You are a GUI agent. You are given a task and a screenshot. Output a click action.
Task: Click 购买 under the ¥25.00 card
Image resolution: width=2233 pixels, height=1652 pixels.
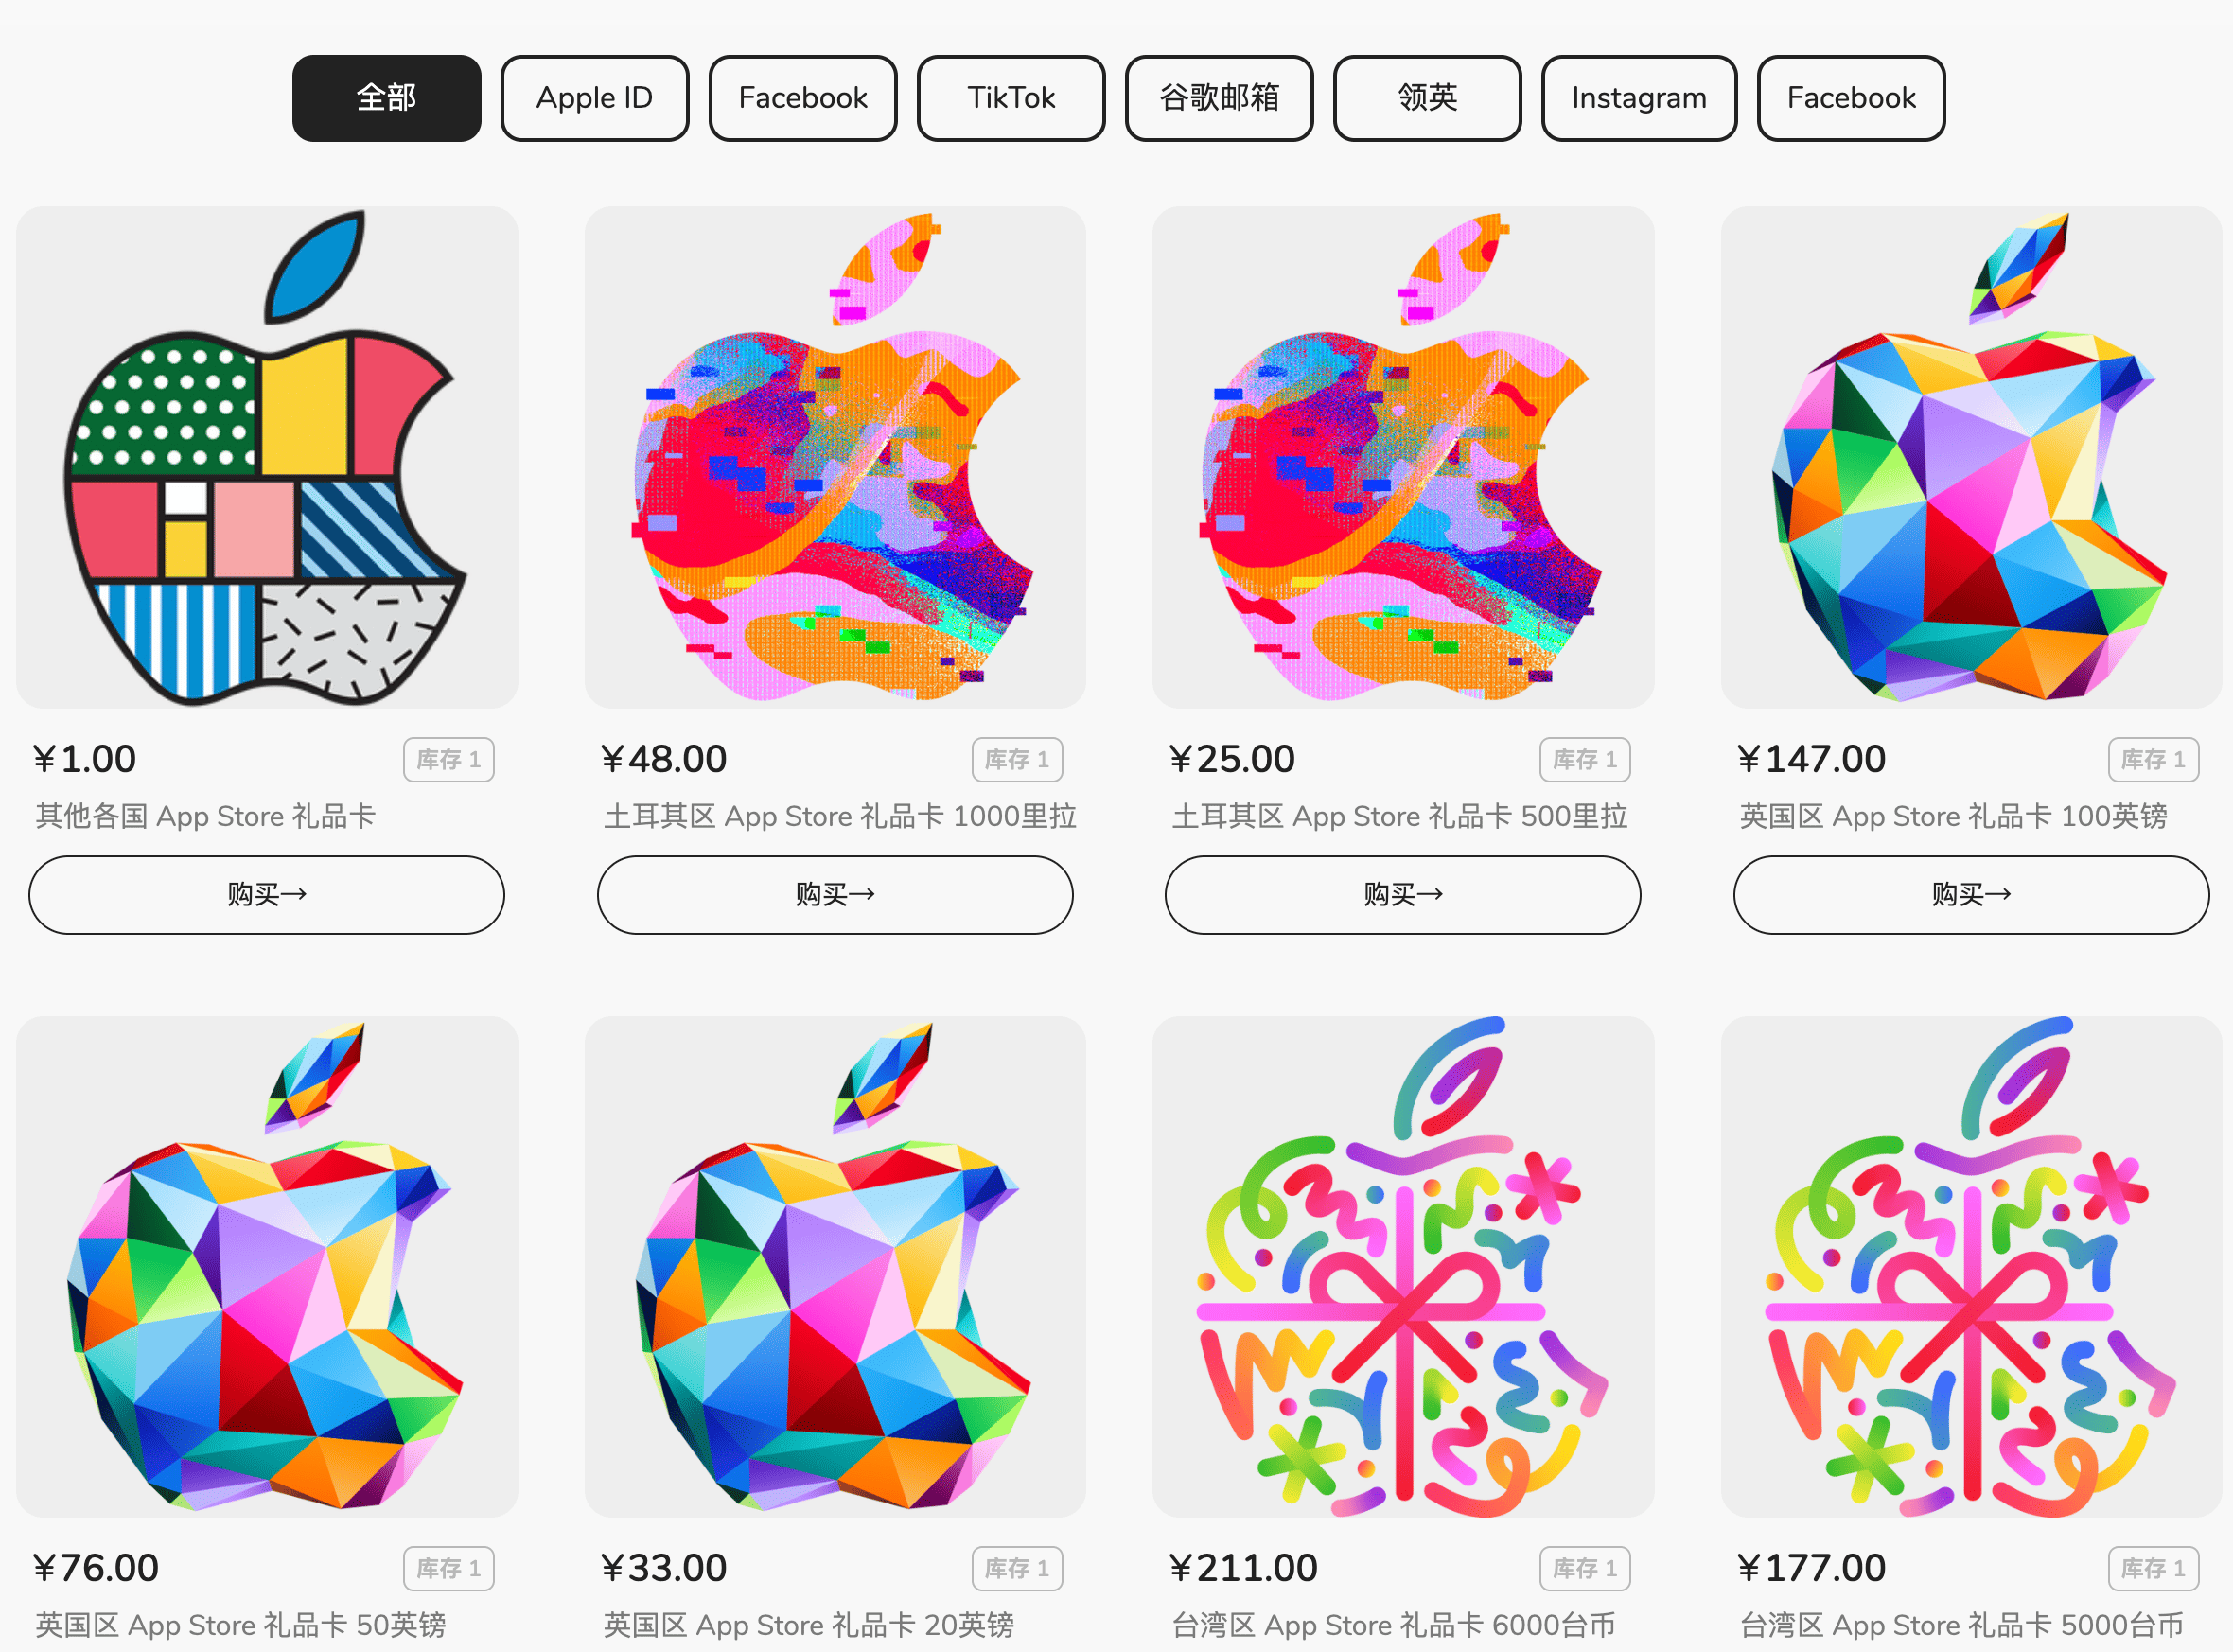[x=1403, y=894]
